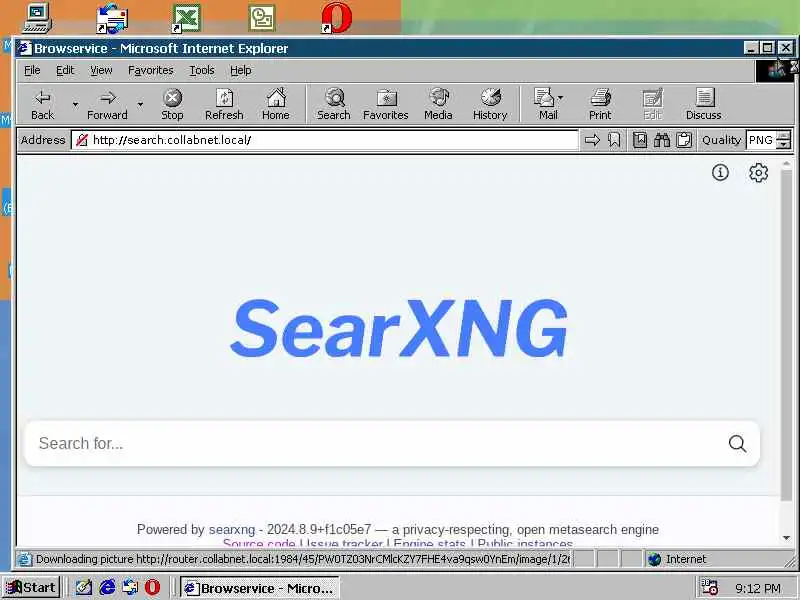Open the desktop clock-and-picture shortcut right of Excel
Image resolution: width=800 pixels, height=600 pixels.
pos(262,18)
